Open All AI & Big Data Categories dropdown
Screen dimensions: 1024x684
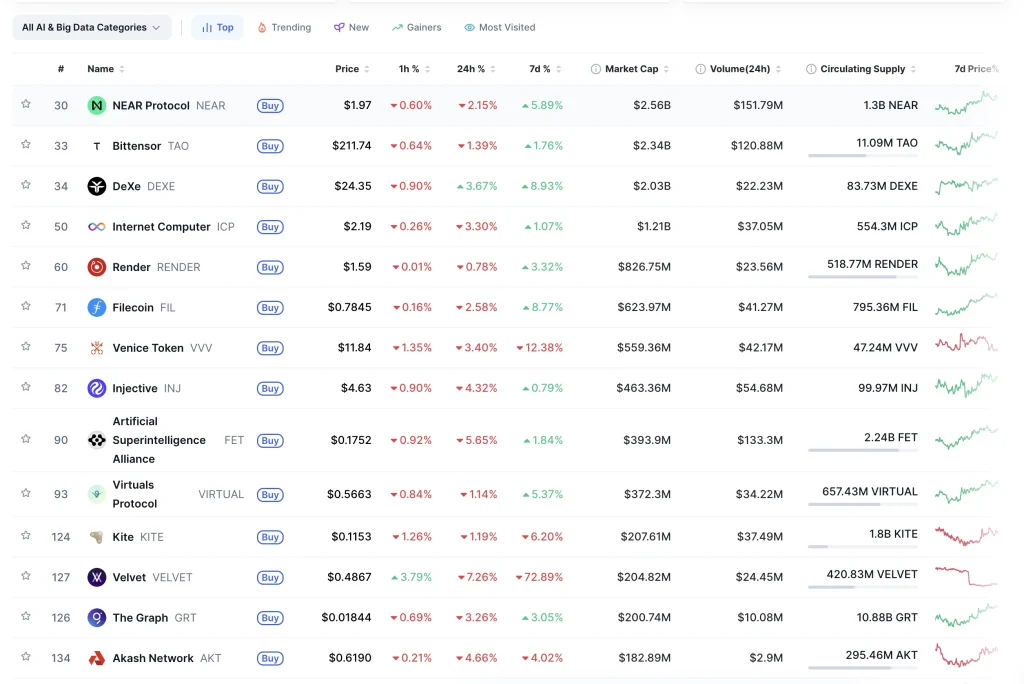coord(91,27)
